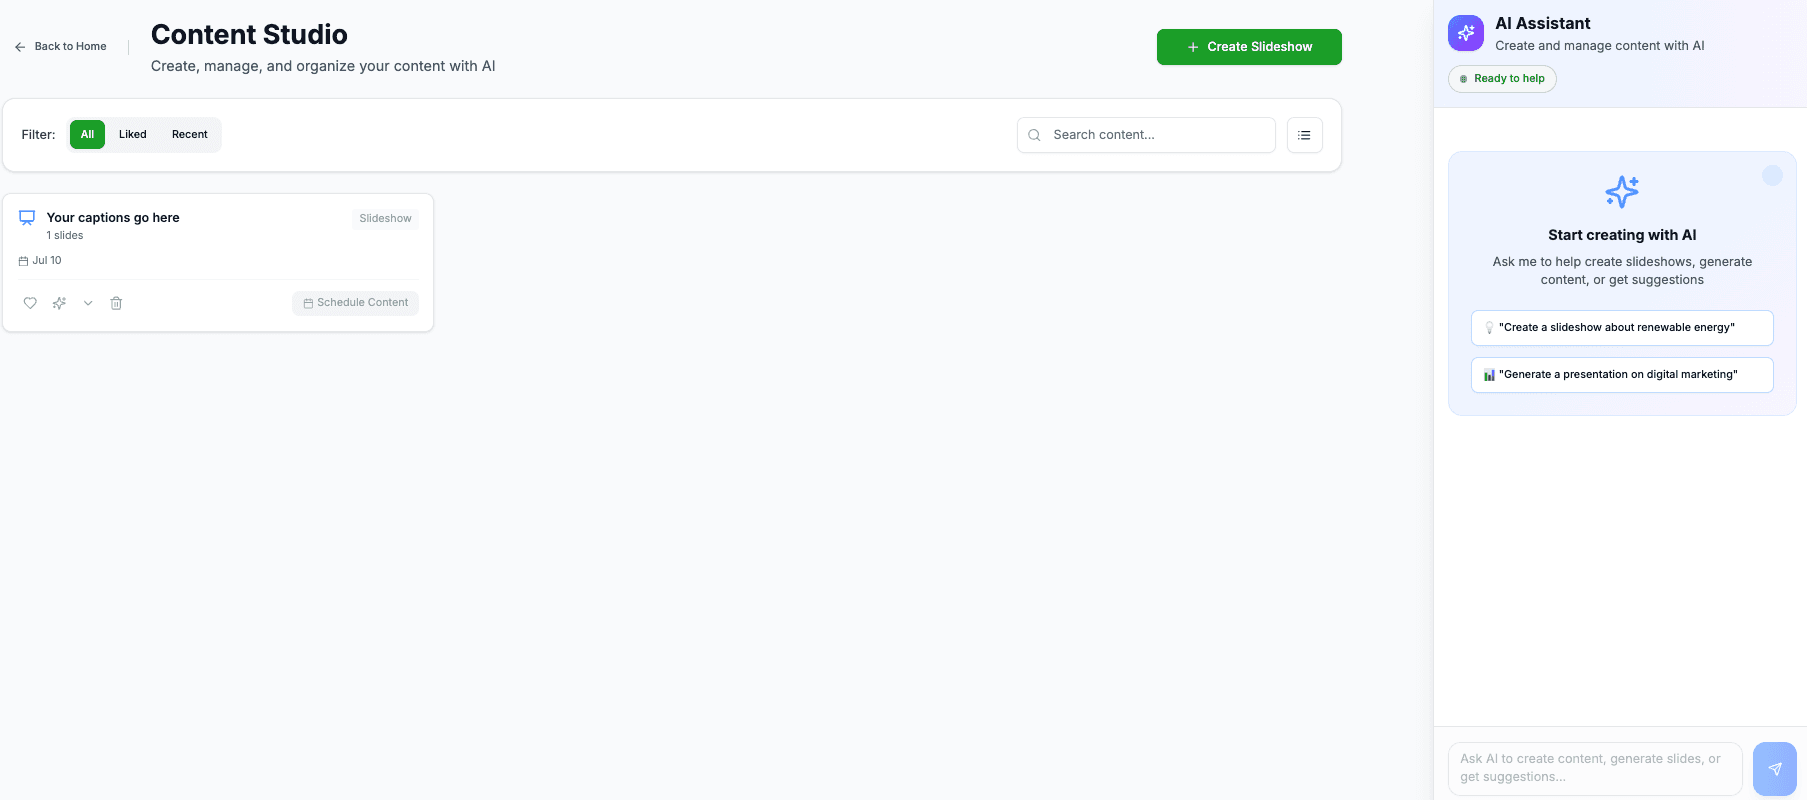The image size is (1807, 800).
Task: Click the Ready to help status badge
Action: [x=1502, y=79]
